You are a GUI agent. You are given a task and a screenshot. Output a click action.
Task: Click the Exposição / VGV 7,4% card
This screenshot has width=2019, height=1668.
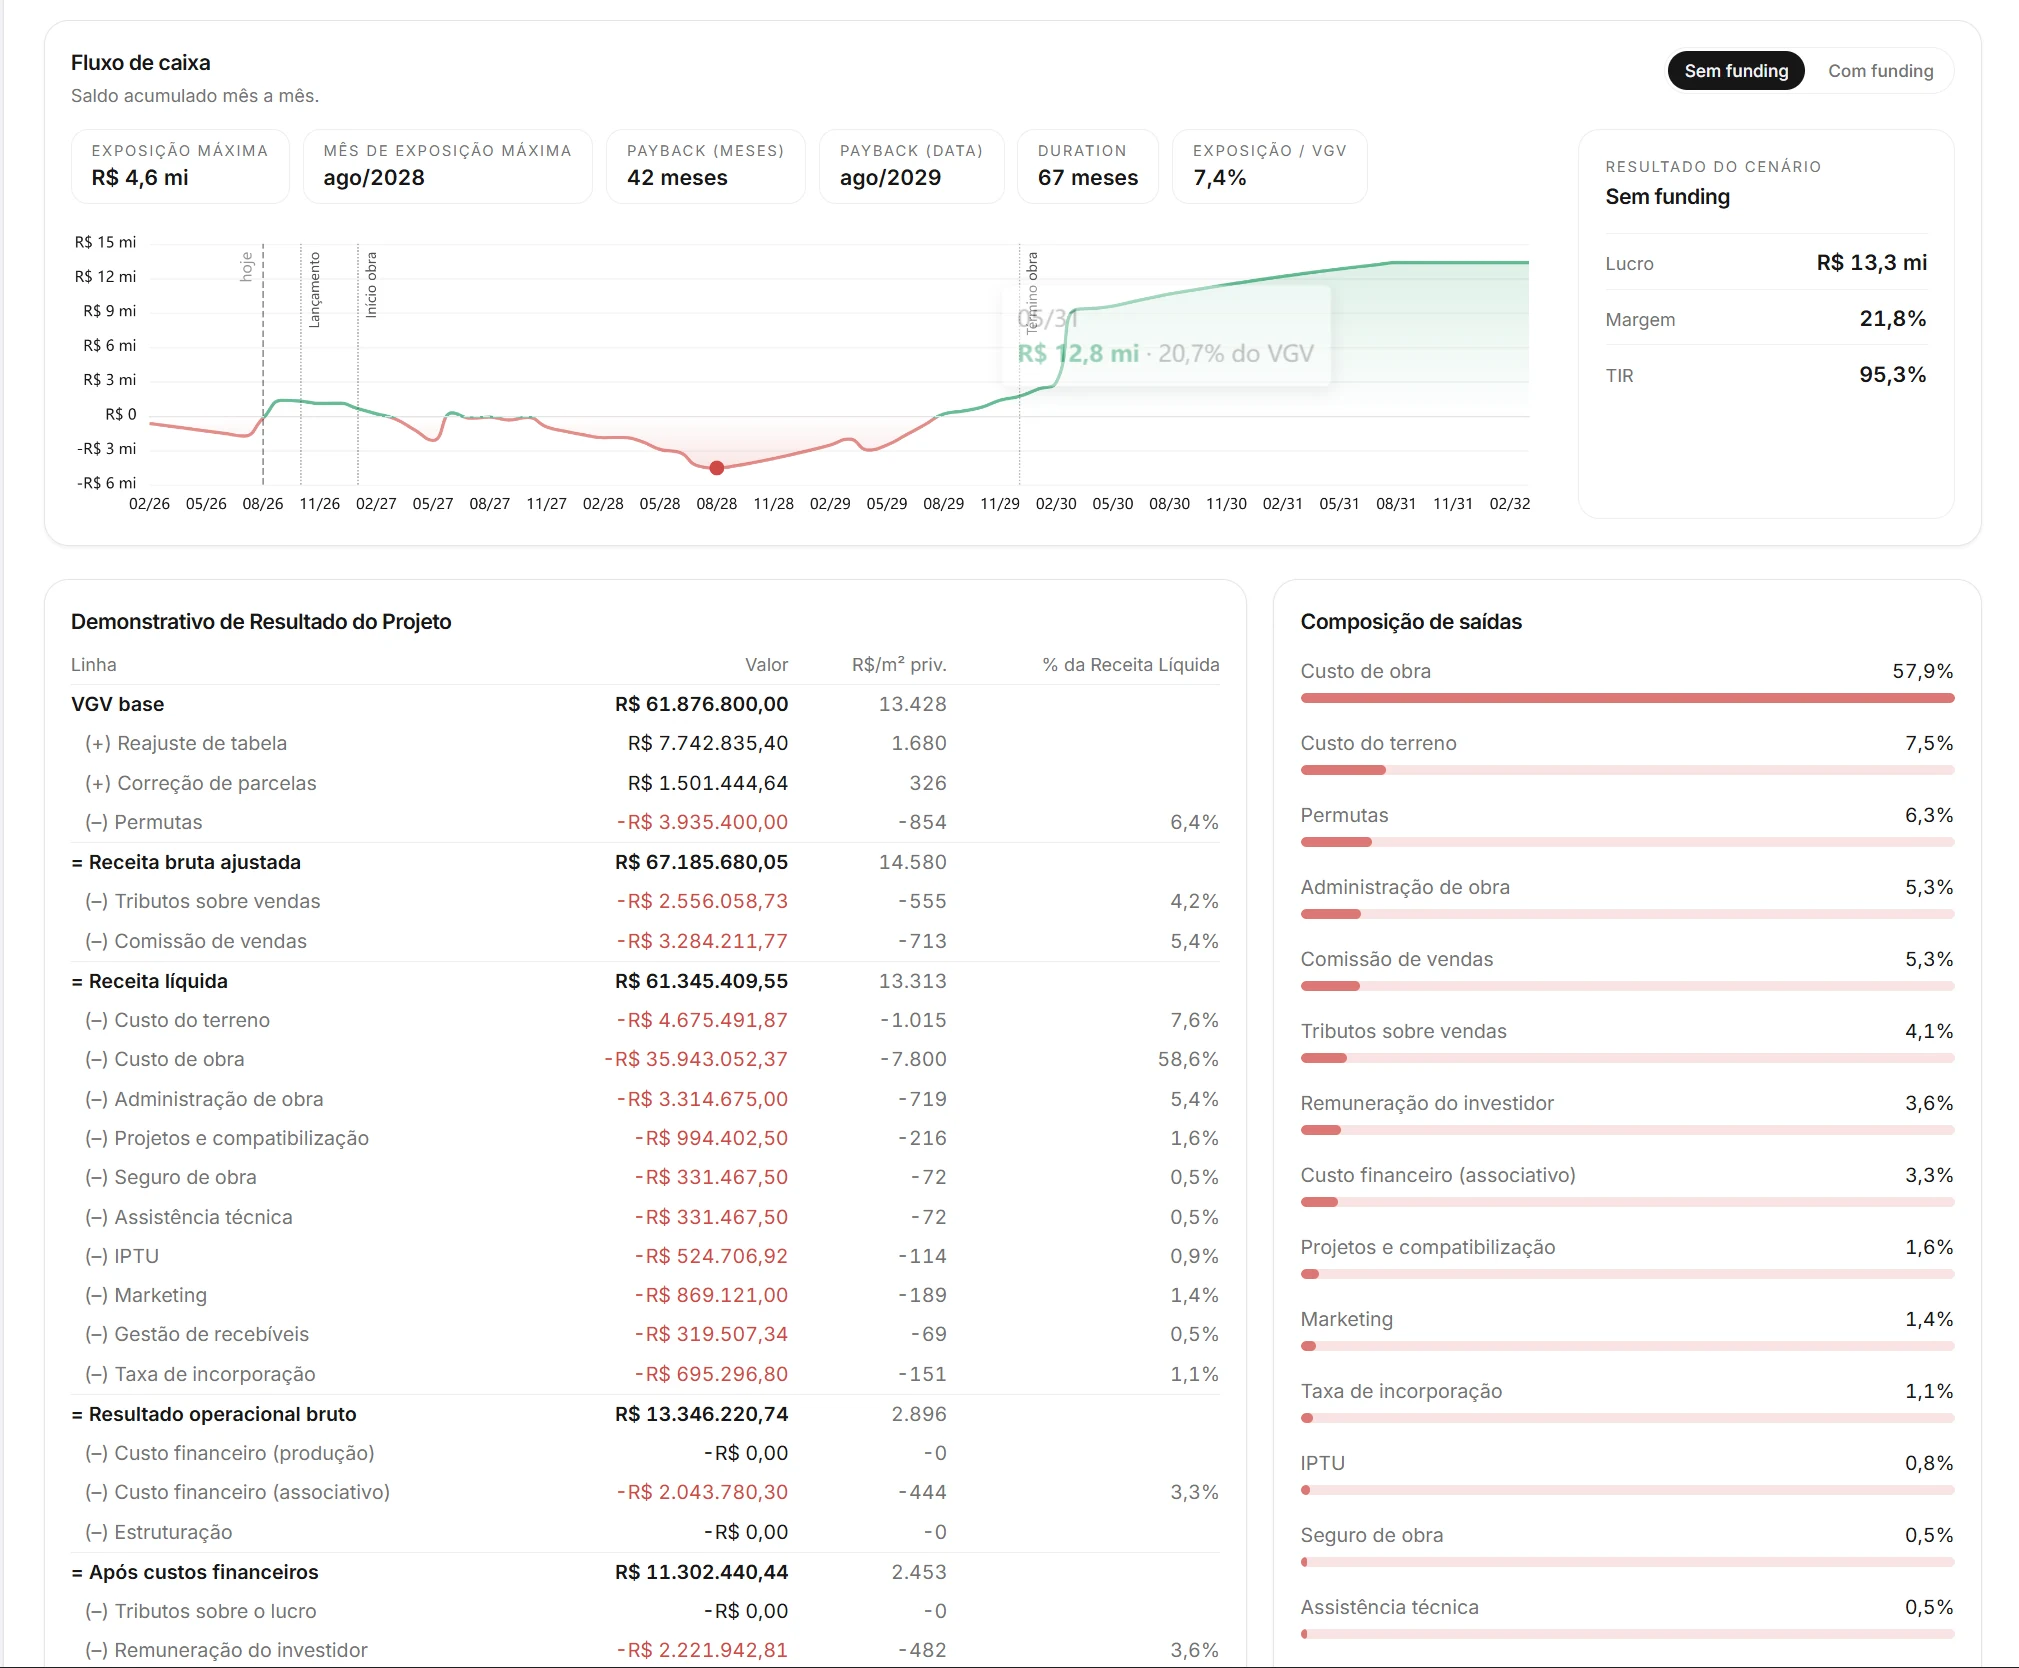click(x=1269, y=166)
